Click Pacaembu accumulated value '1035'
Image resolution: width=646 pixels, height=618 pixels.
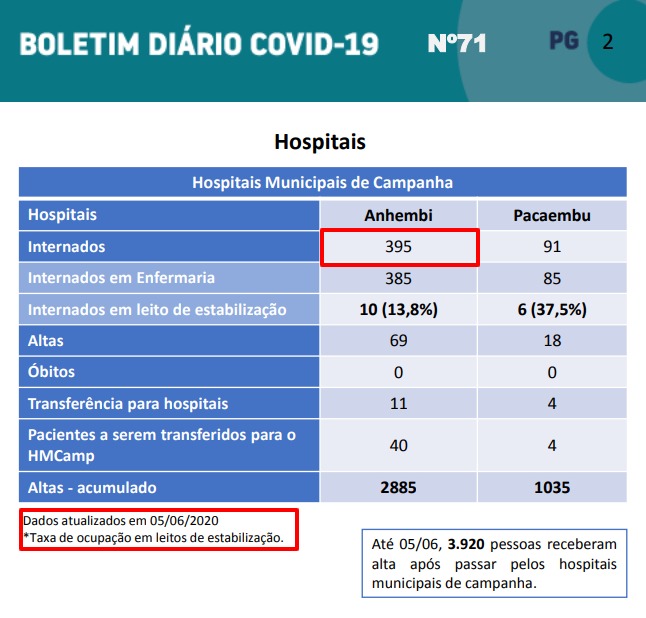552,488
